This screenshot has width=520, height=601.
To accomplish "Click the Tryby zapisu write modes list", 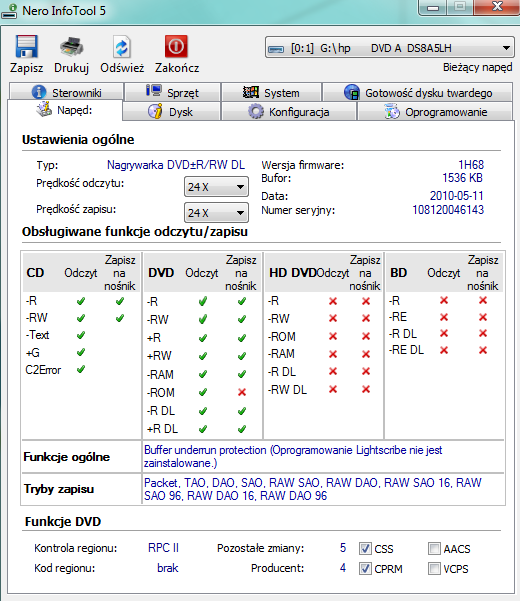I will pos(313,489).
